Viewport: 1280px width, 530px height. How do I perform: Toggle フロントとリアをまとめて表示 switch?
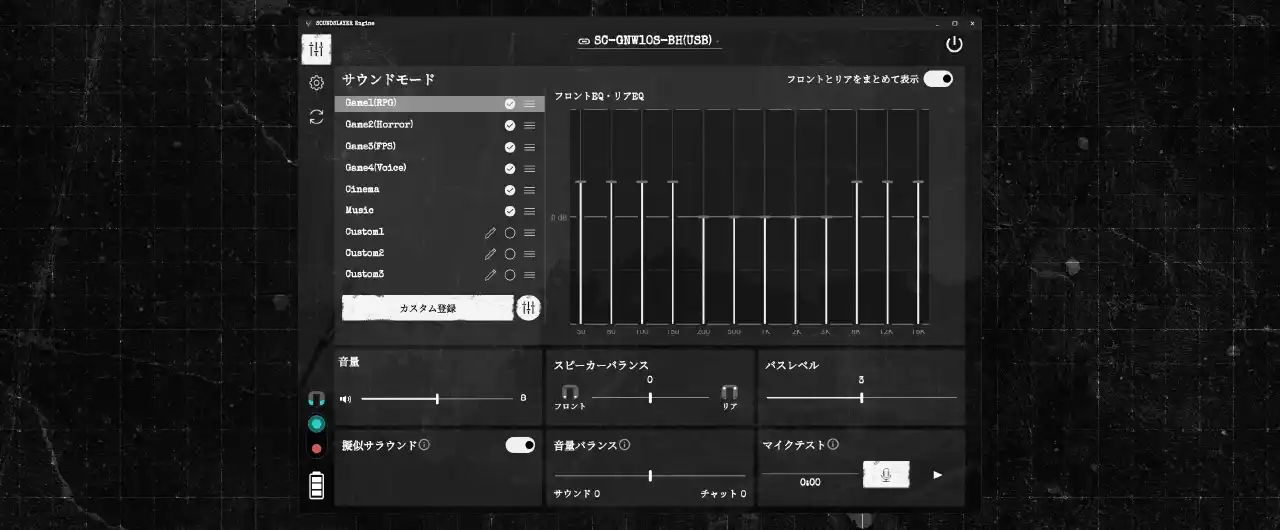click(x=937, y=79)
